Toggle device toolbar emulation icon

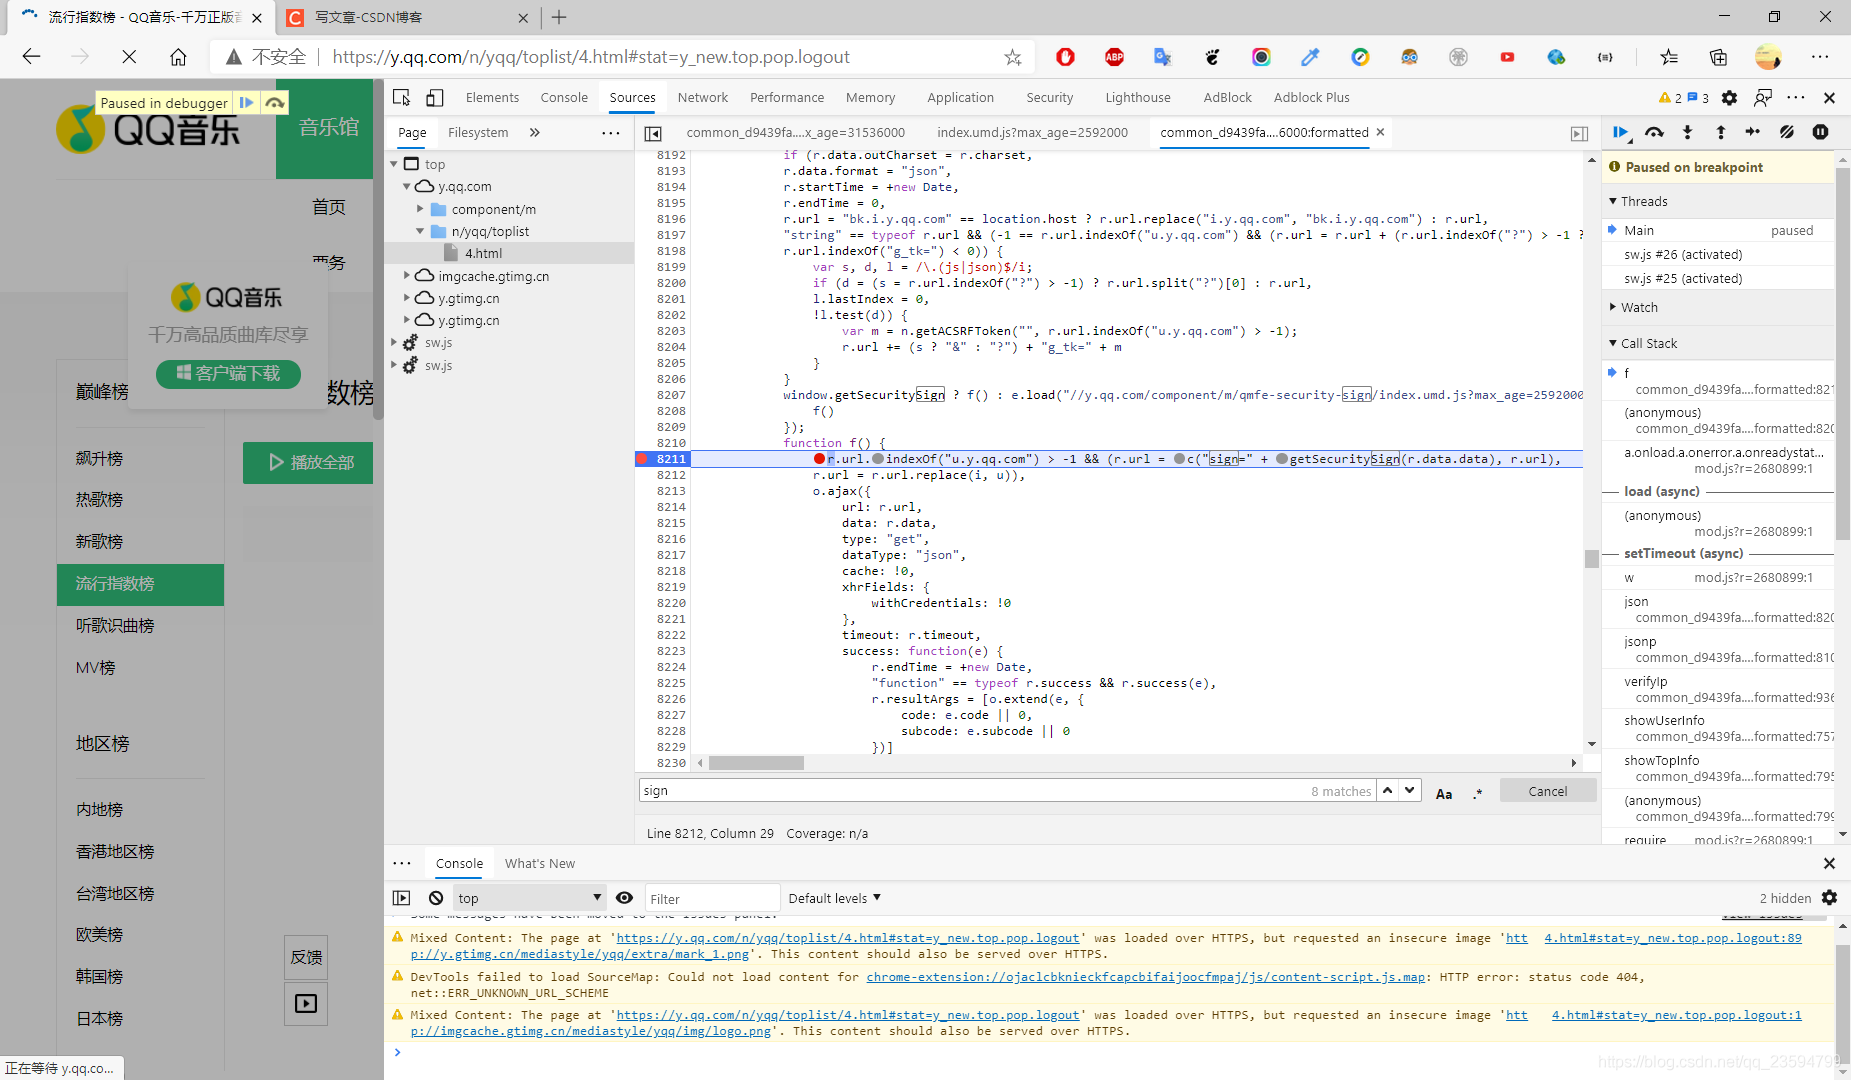435,97
